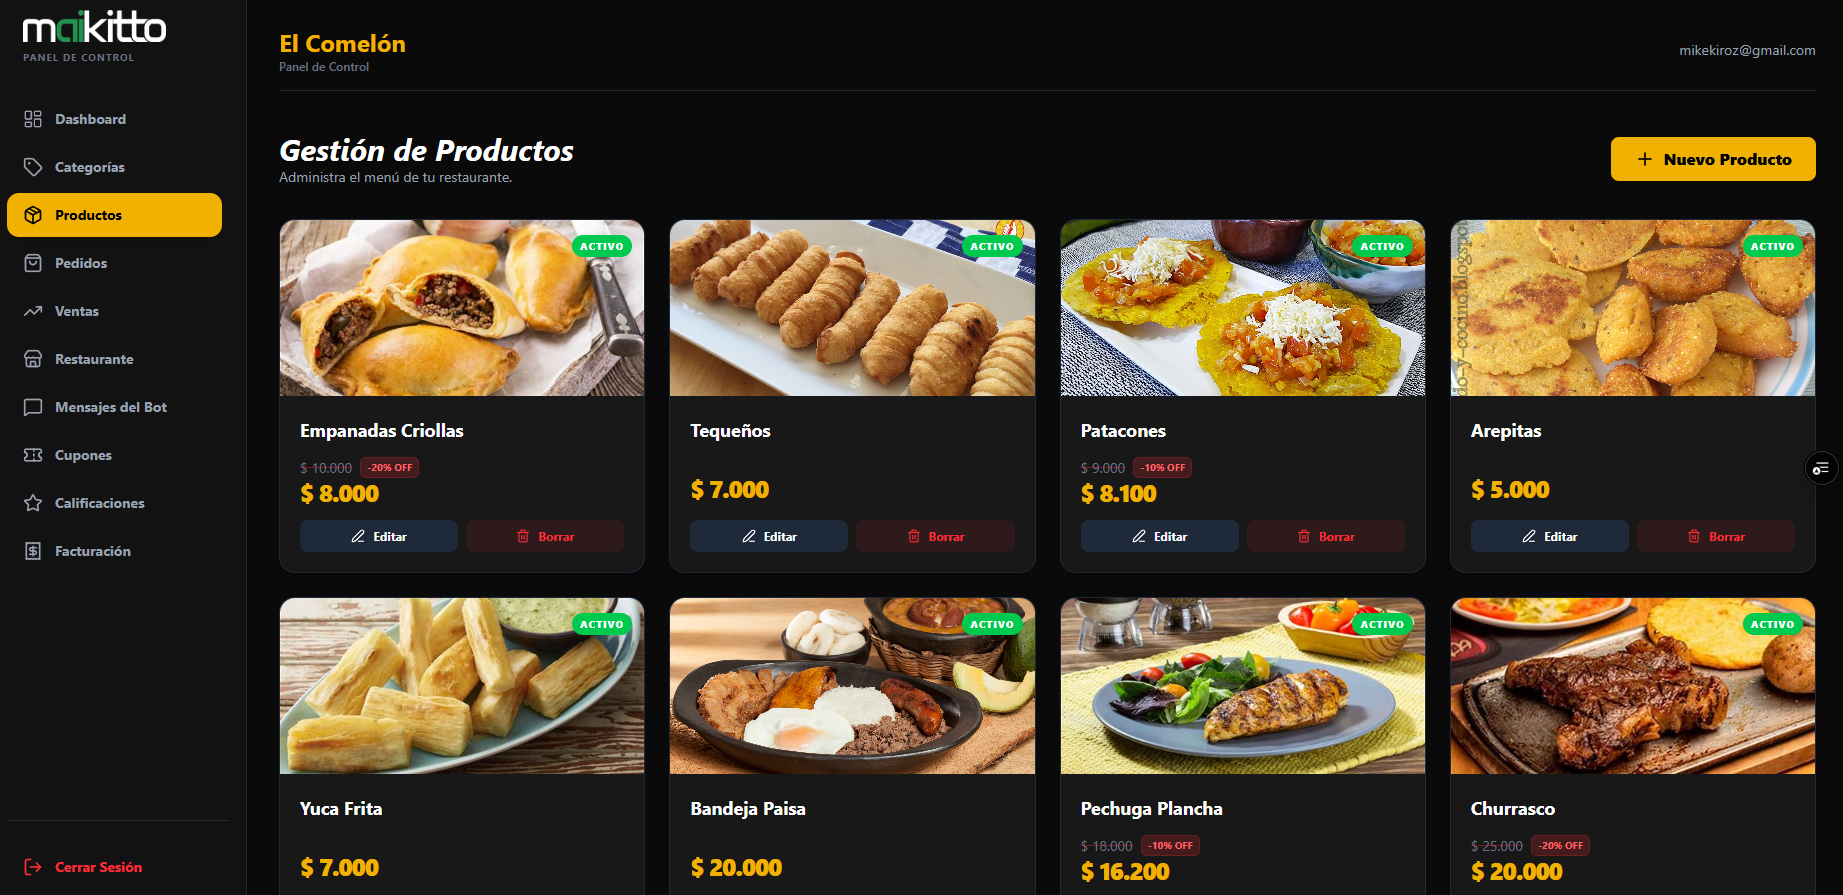Open Ventas trending chart icon
1843x895 pixels.
33,311
